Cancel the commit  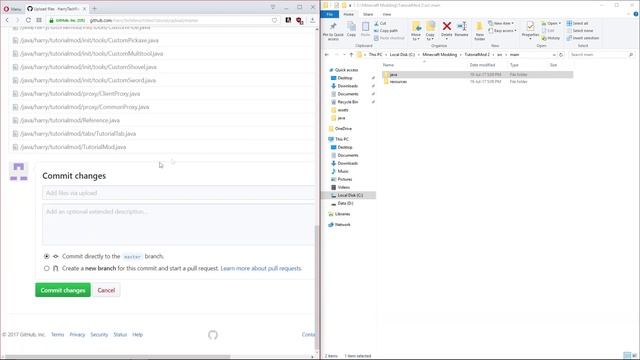(x=106, y=290)
